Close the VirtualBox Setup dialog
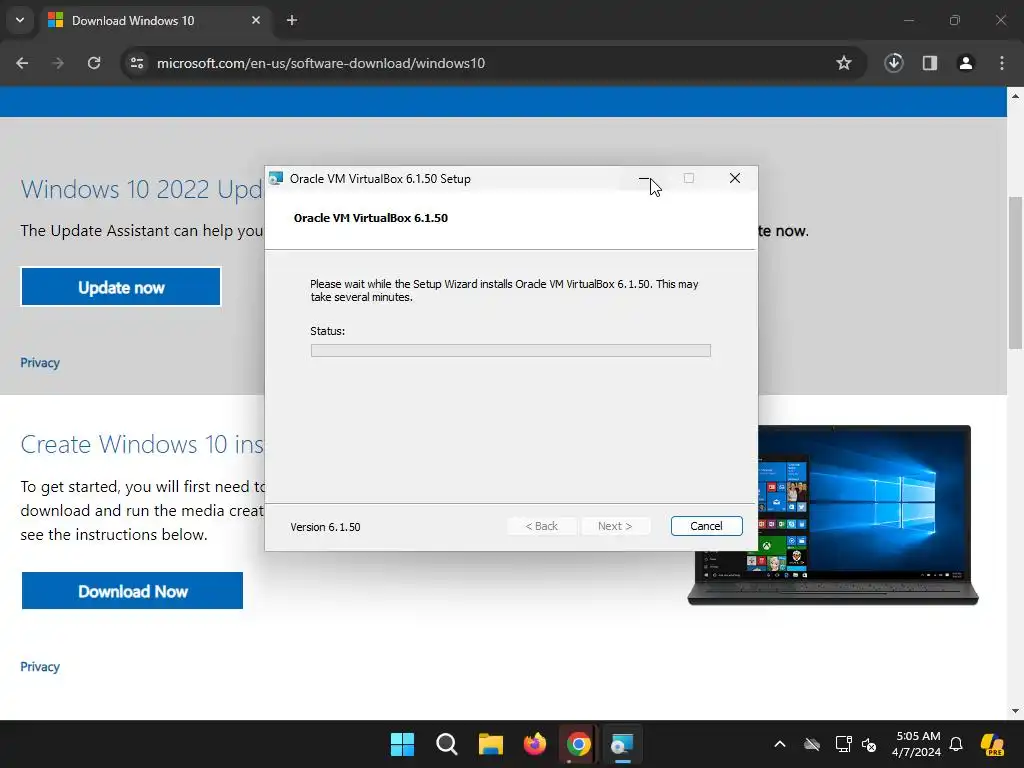1024x768 pixels. coord(735,178)
